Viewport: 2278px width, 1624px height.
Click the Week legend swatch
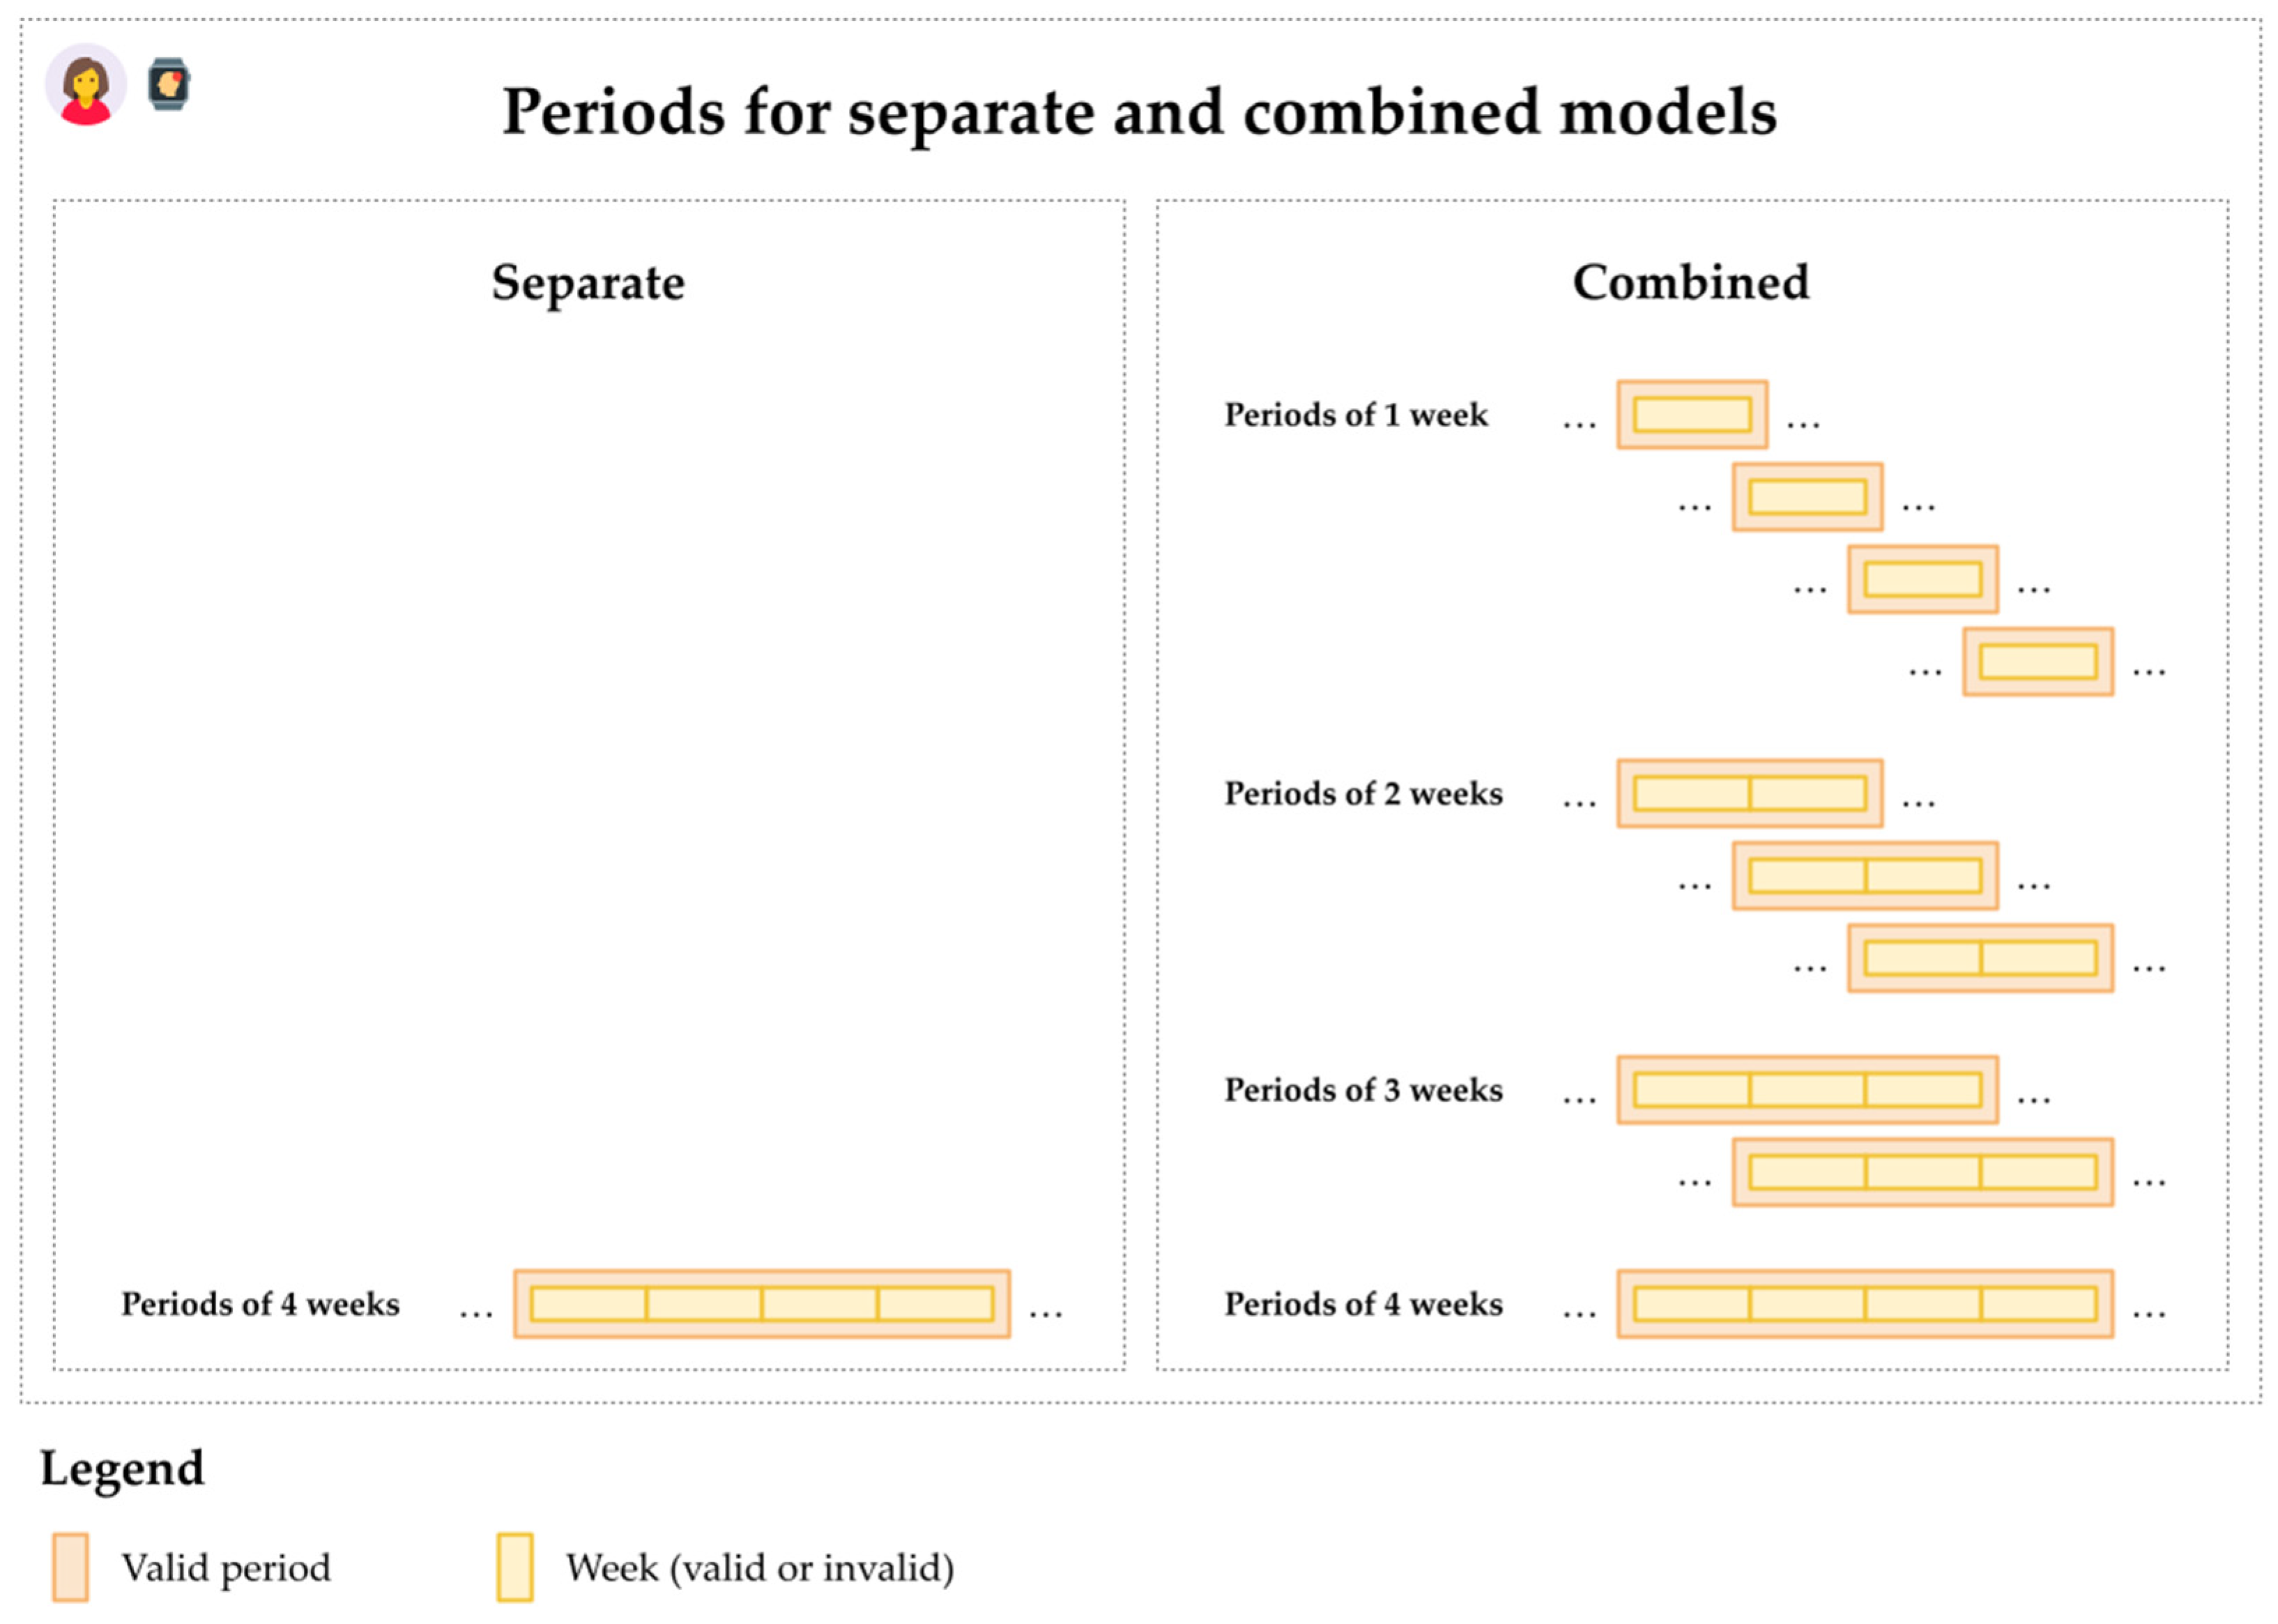[x=515, y=1567]
